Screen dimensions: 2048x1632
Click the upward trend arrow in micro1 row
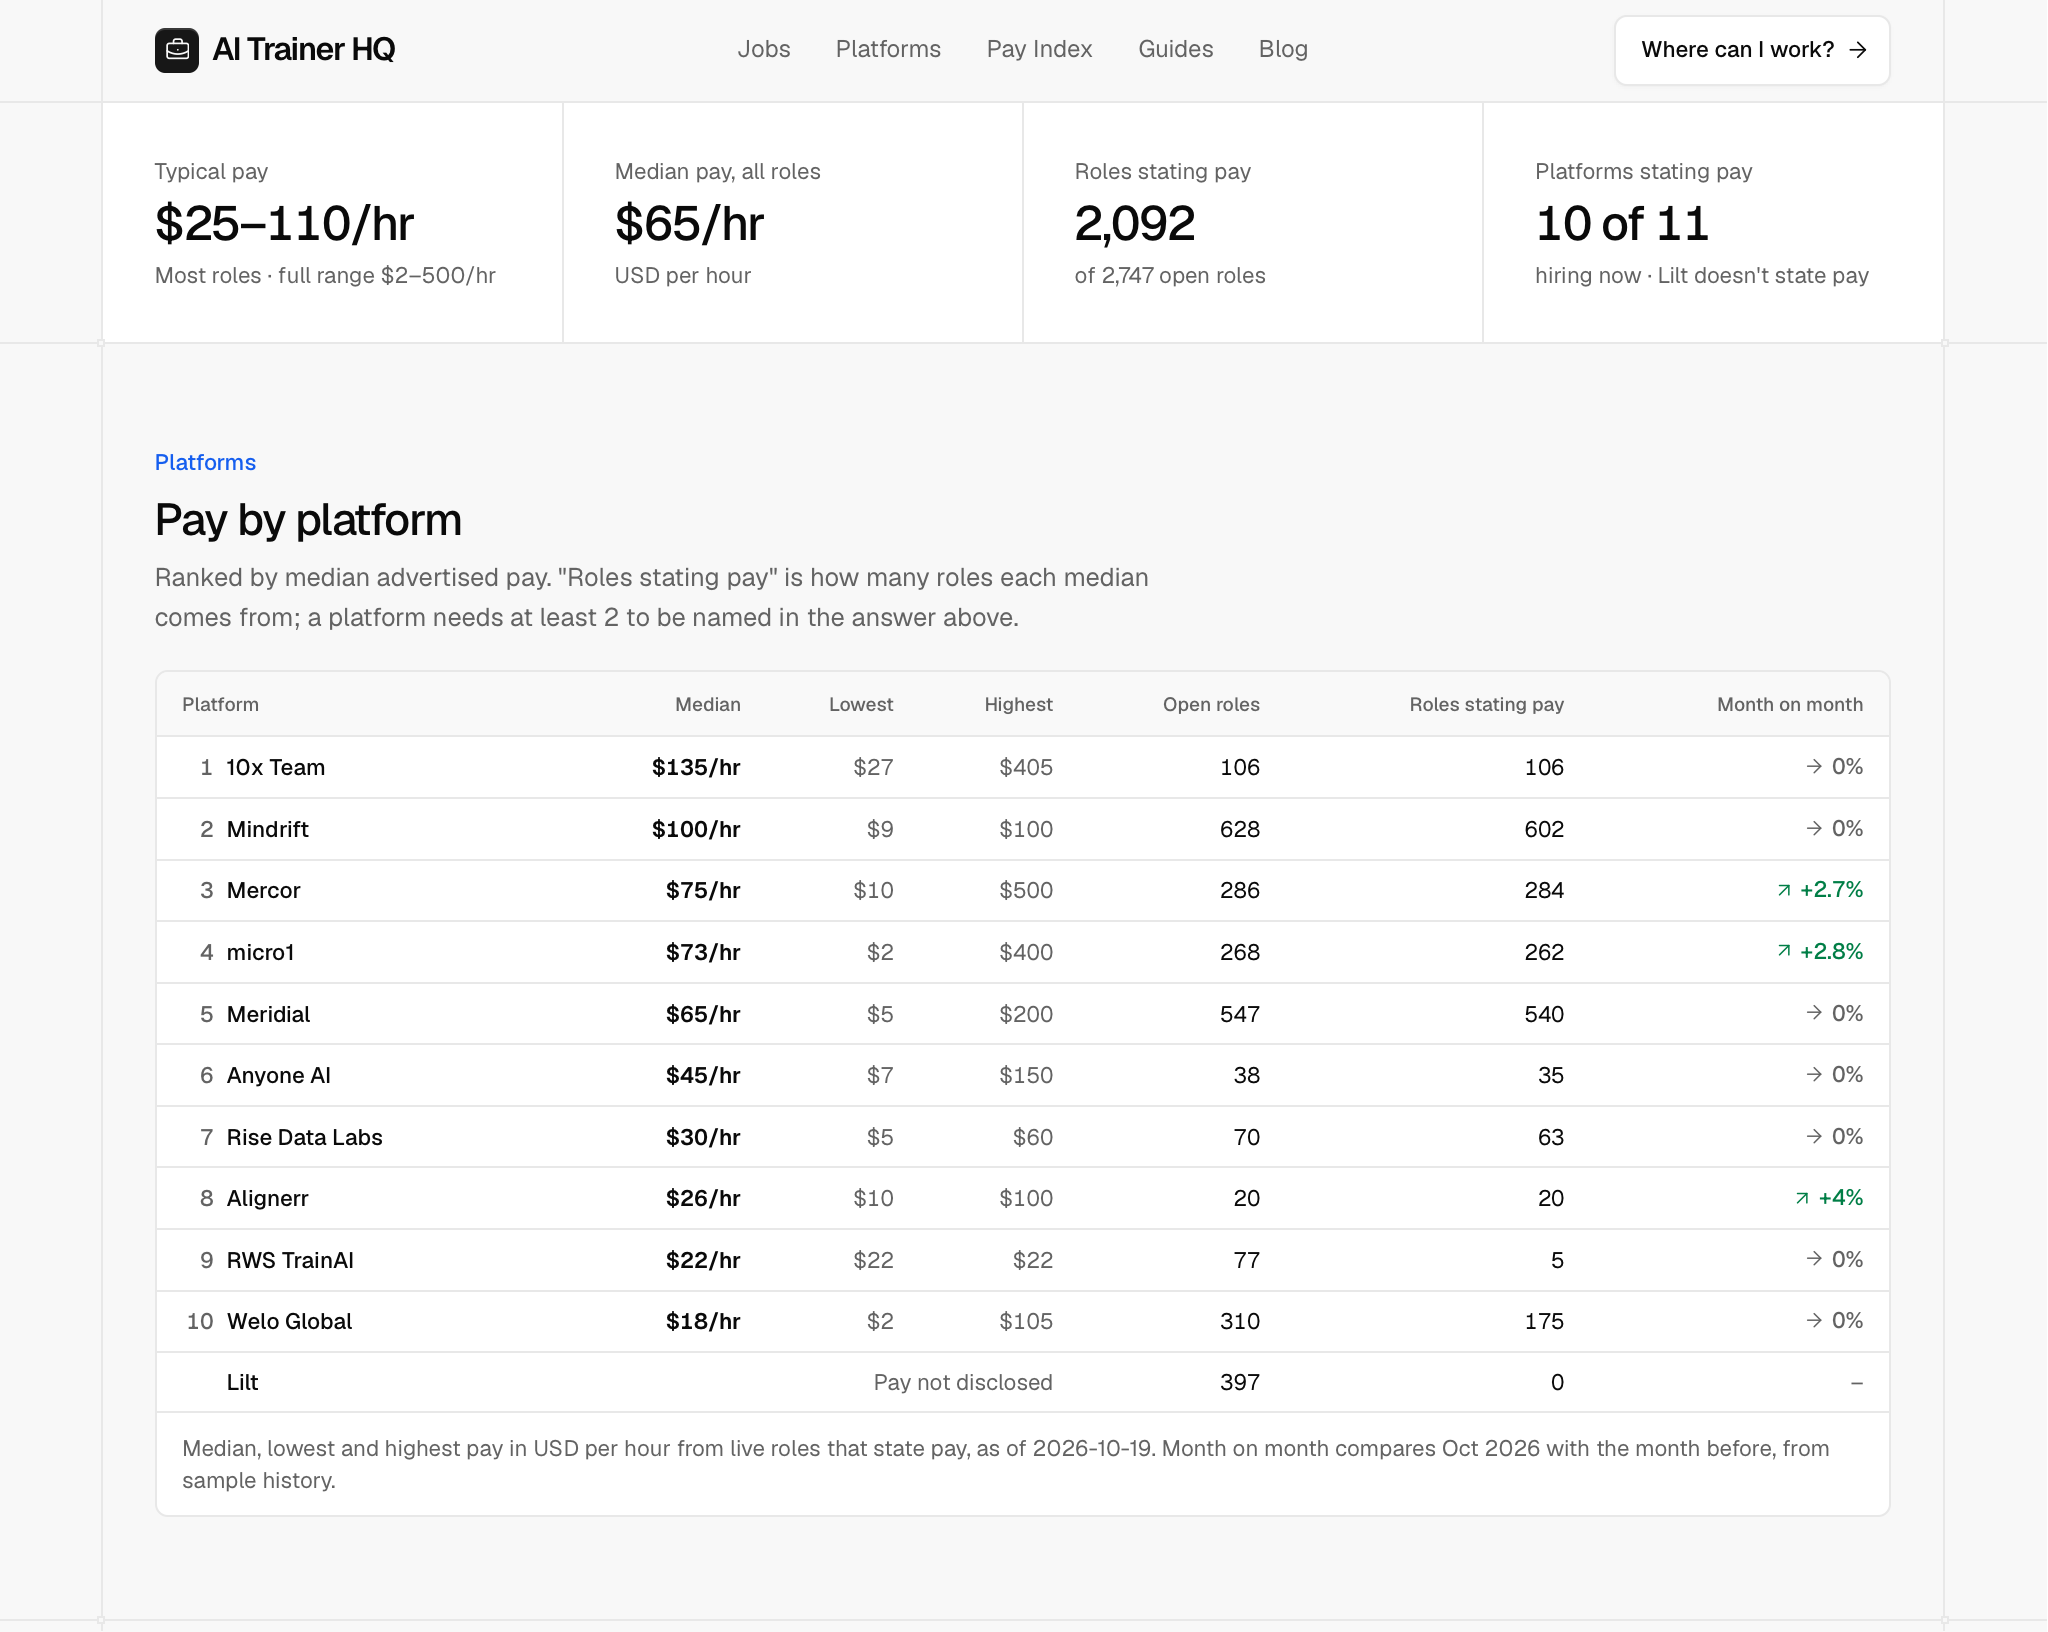pyautogui.click(x=1784, y=951)
